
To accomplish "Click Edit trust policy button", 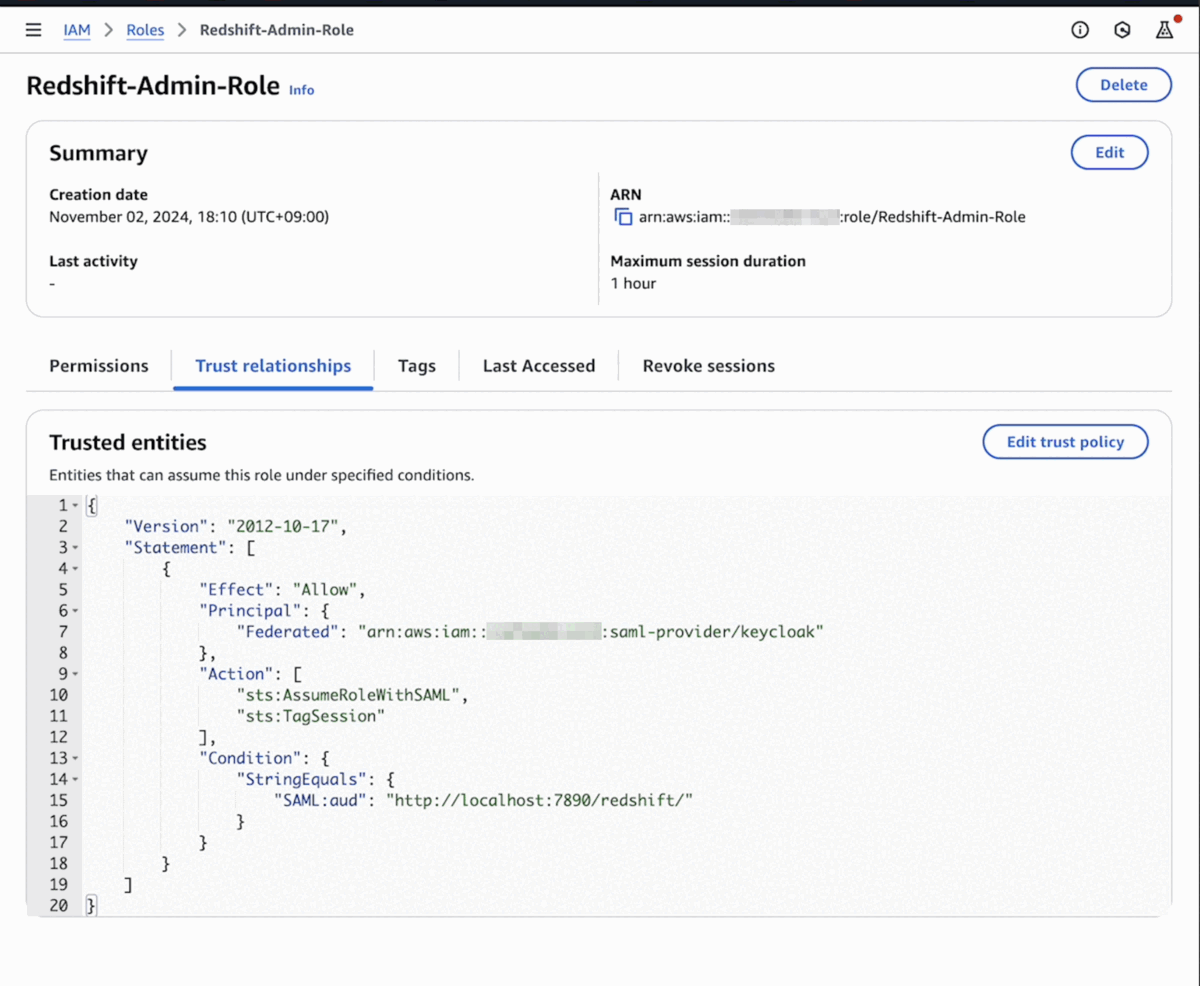I will tap(1065, 442).
